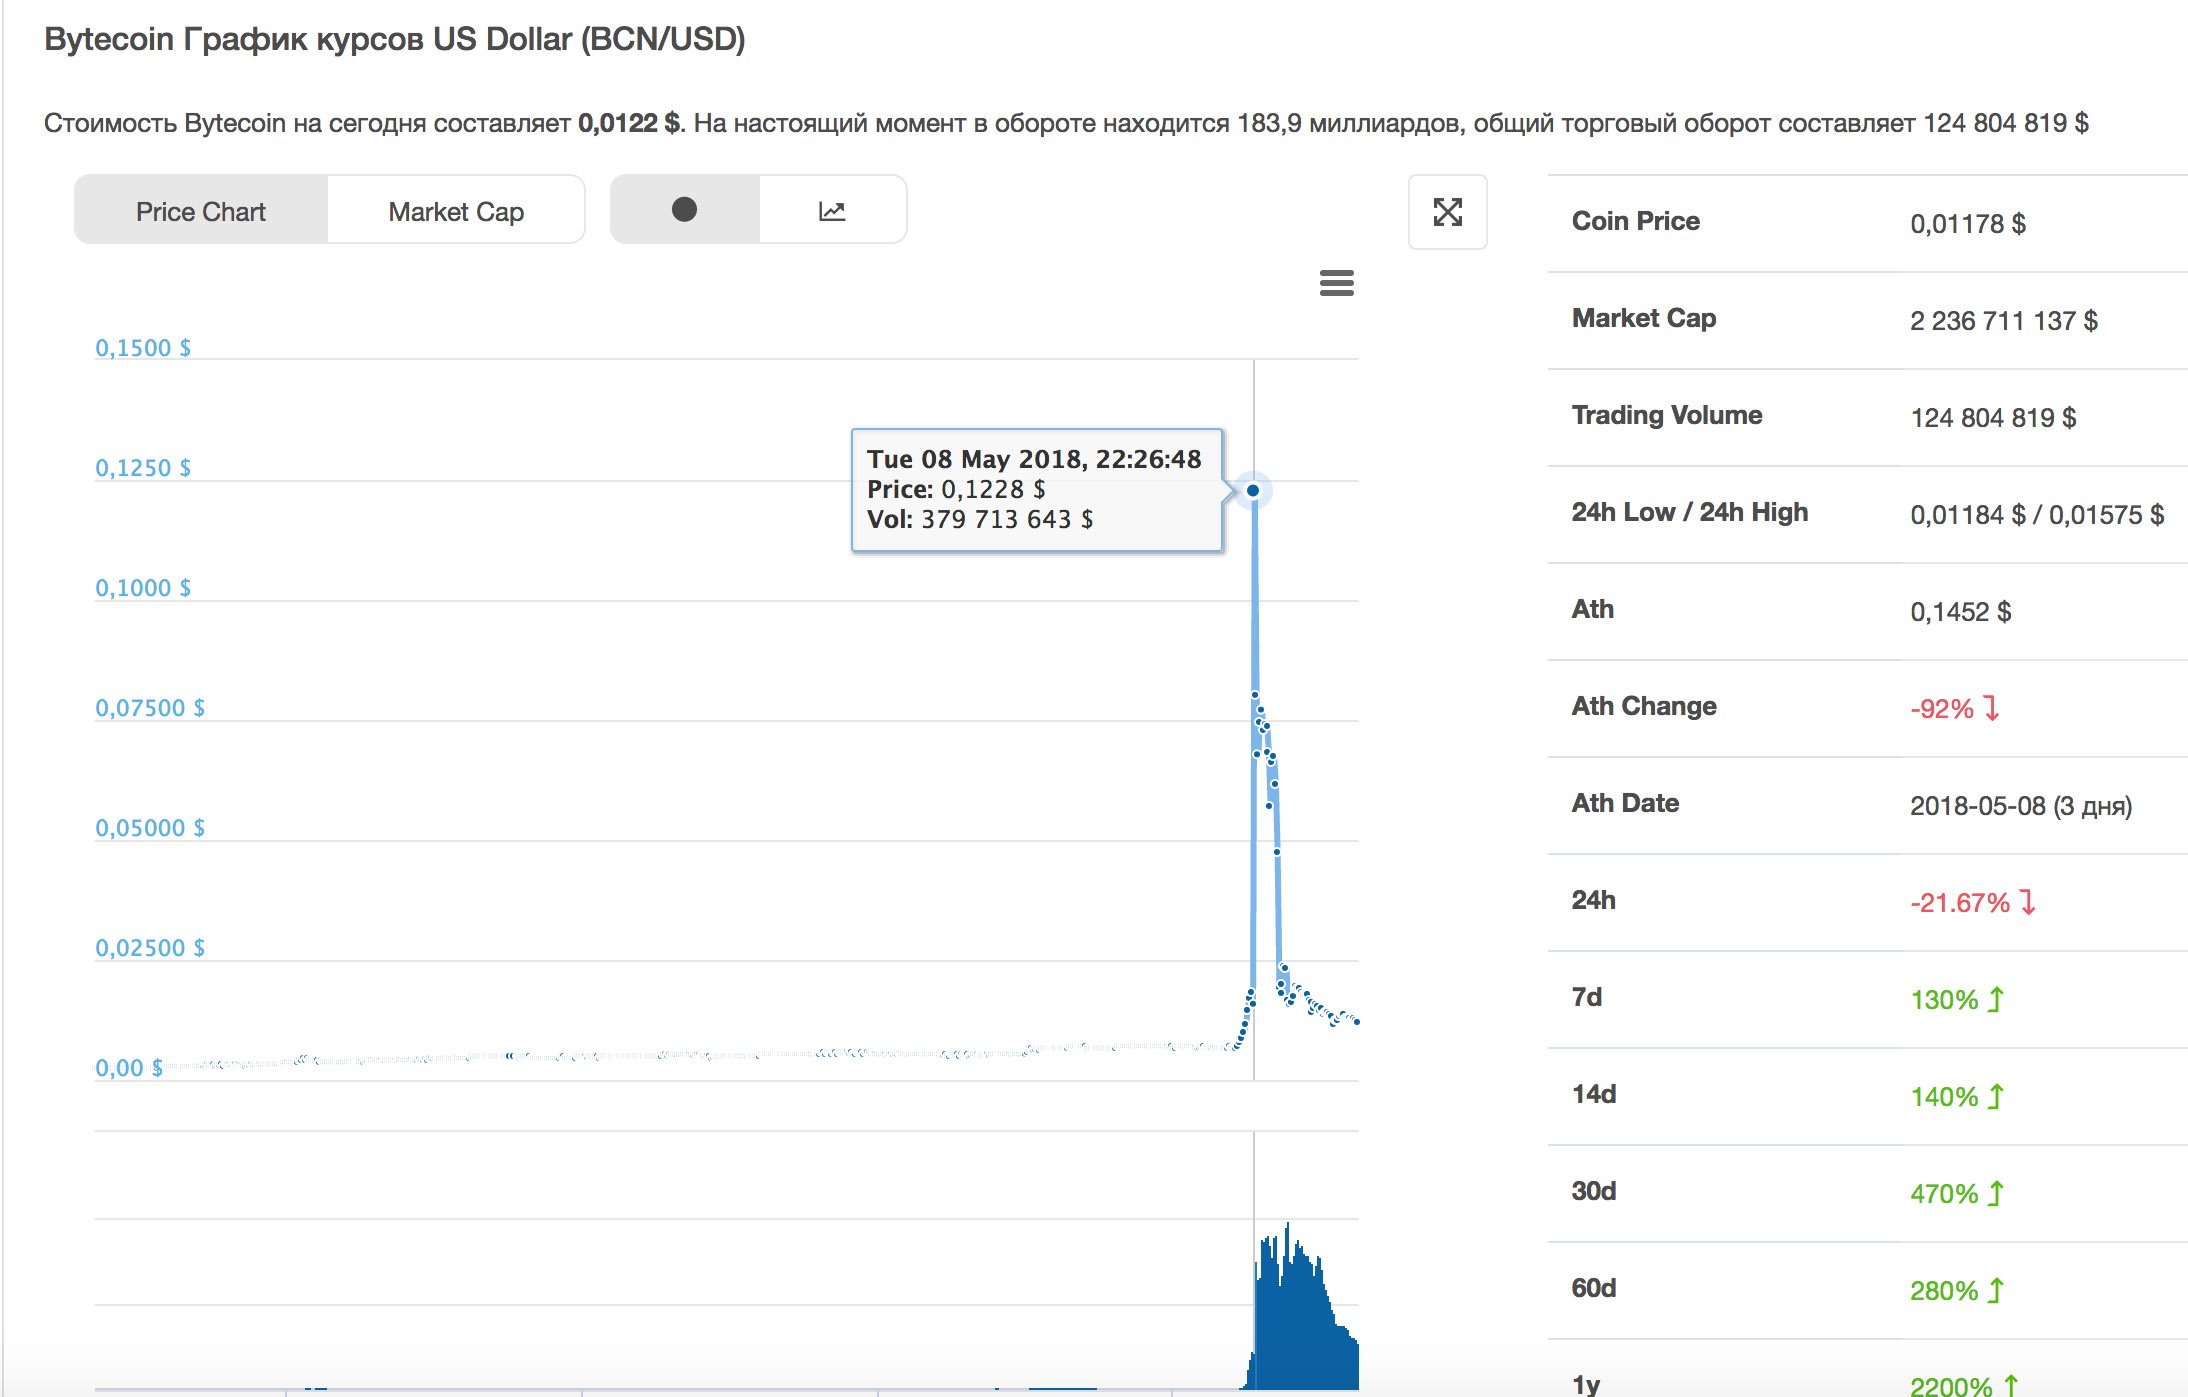Click the 0,00 $ axis label
The width and height of the screenshot is (2188, 1397).
[129, 1068]
